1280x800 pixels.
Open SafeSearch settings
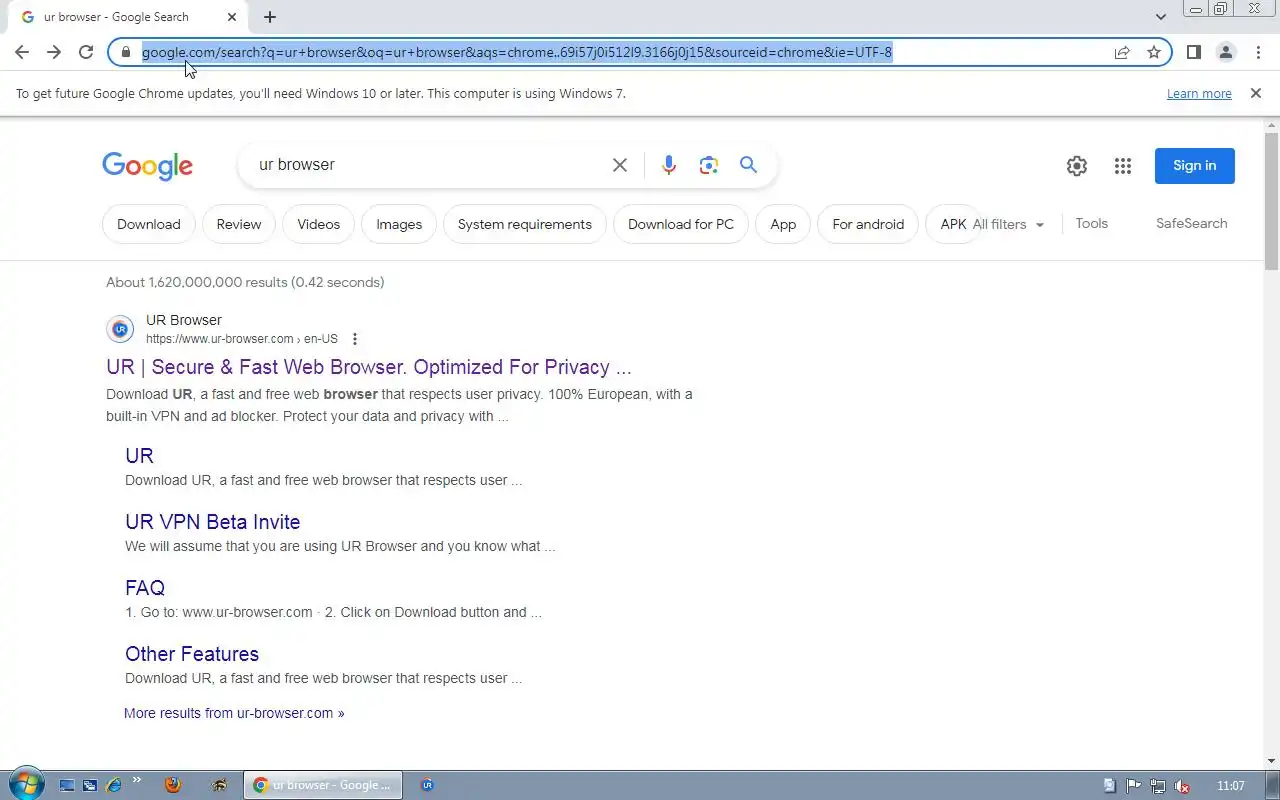point(1191,223)
